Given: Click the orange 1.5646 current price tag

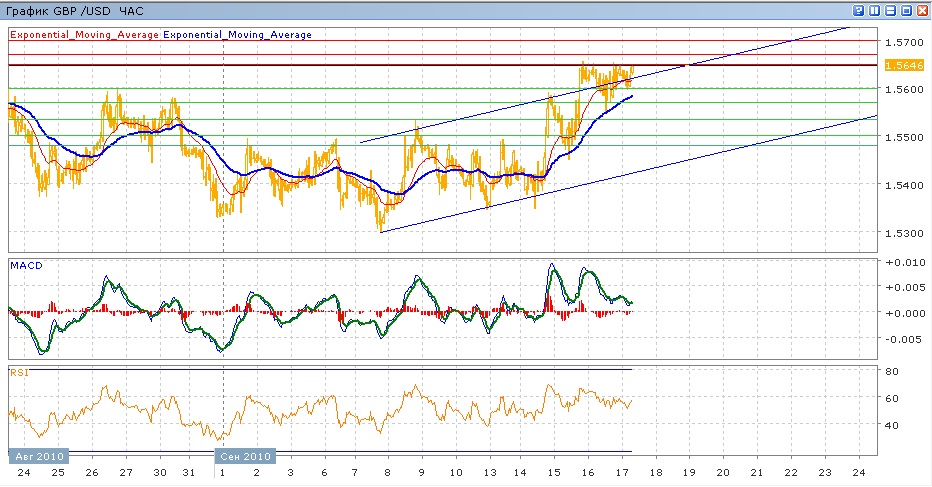Looking at the screenshot, I should tap(905, 66).
